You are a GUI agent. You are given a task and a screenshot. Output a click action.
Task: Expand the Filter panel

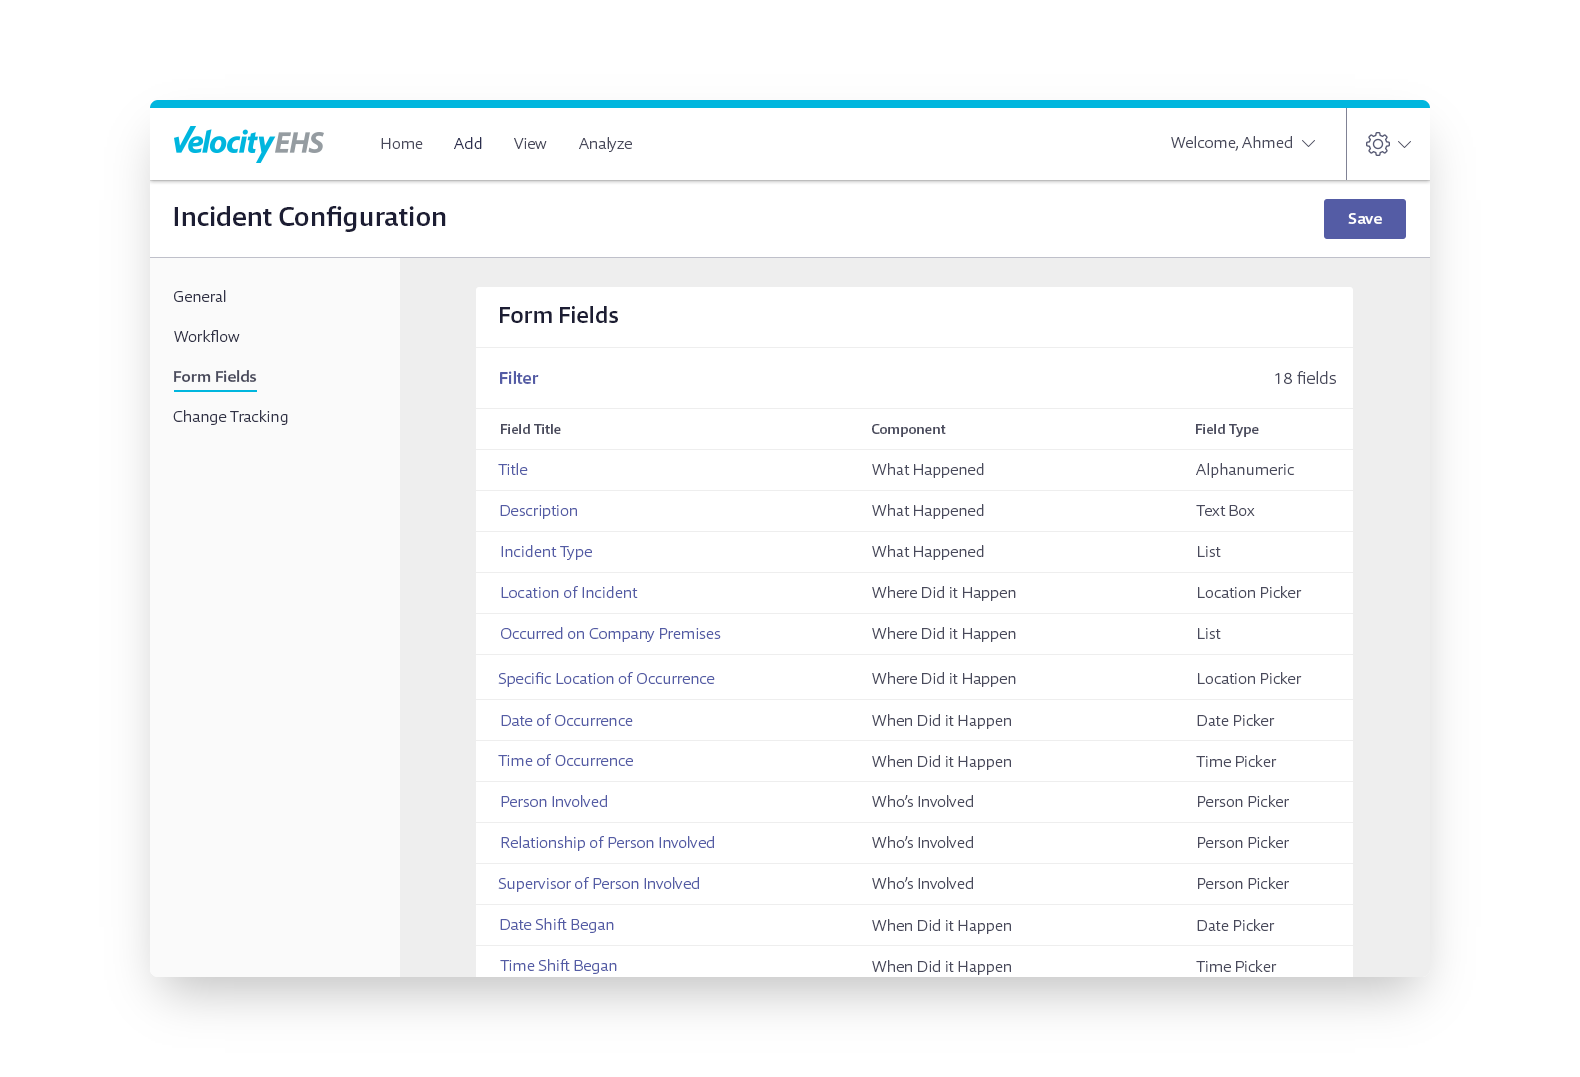click(518, 378)
